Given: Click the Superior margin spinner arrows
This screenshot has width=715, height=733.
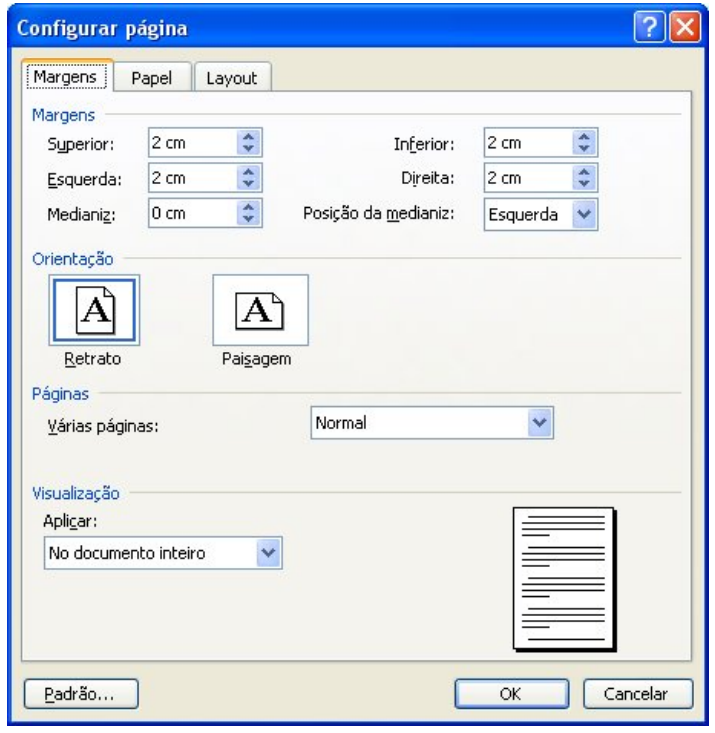Looking at the screenshot, I should [249, 143].
